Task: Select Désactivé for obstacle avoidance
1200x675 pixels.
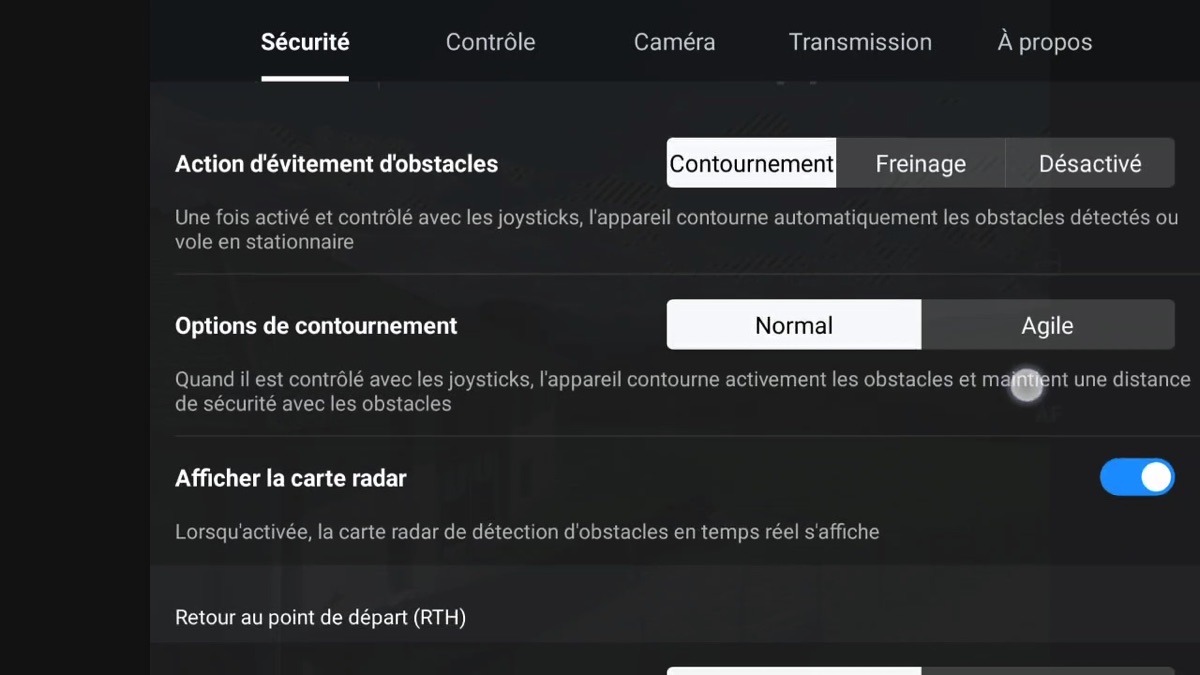Action: pyautogui.click(x=1090, y=163)
